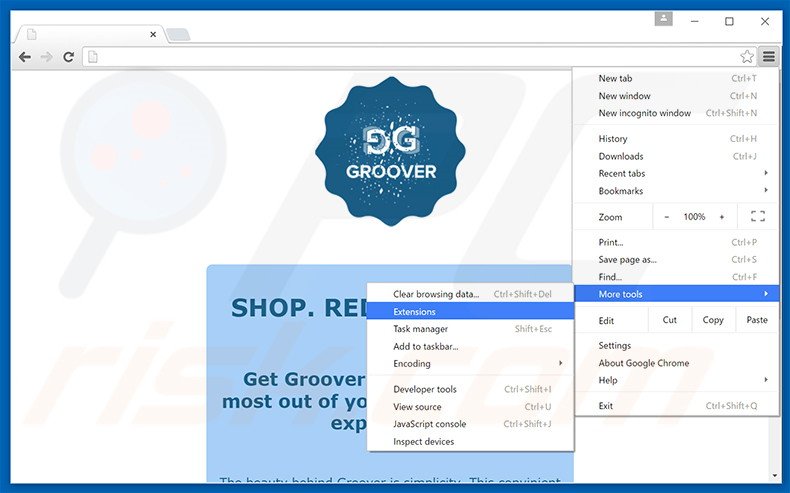Open History from the Chrome menu
The height and width of the screenshot is (493, 790).
pos(677,138)
